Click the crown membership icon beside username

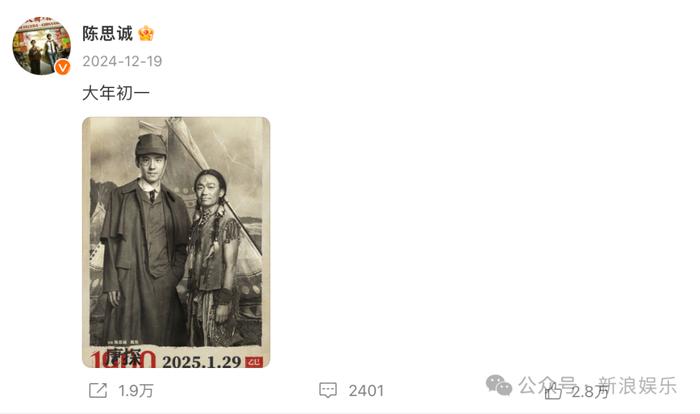tap(146, 33)
